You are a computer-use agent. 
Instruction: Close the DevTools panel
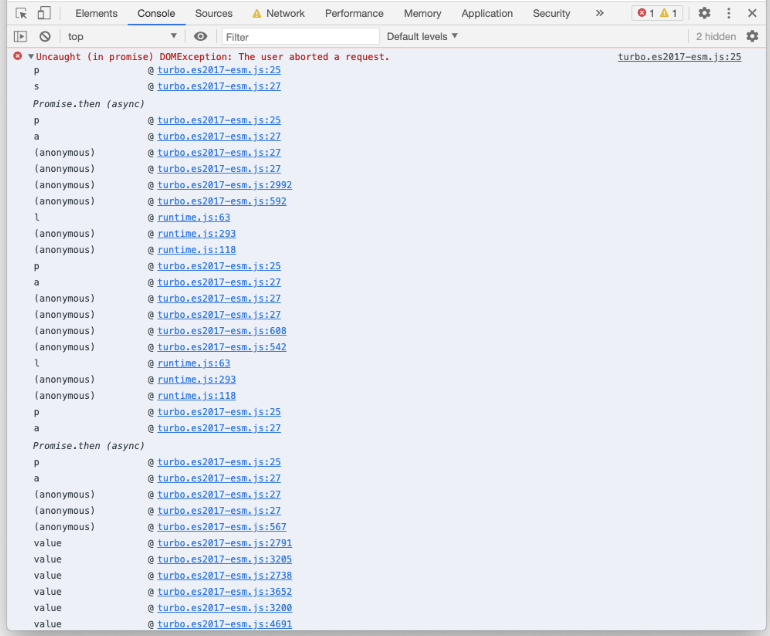pos(752,13)
